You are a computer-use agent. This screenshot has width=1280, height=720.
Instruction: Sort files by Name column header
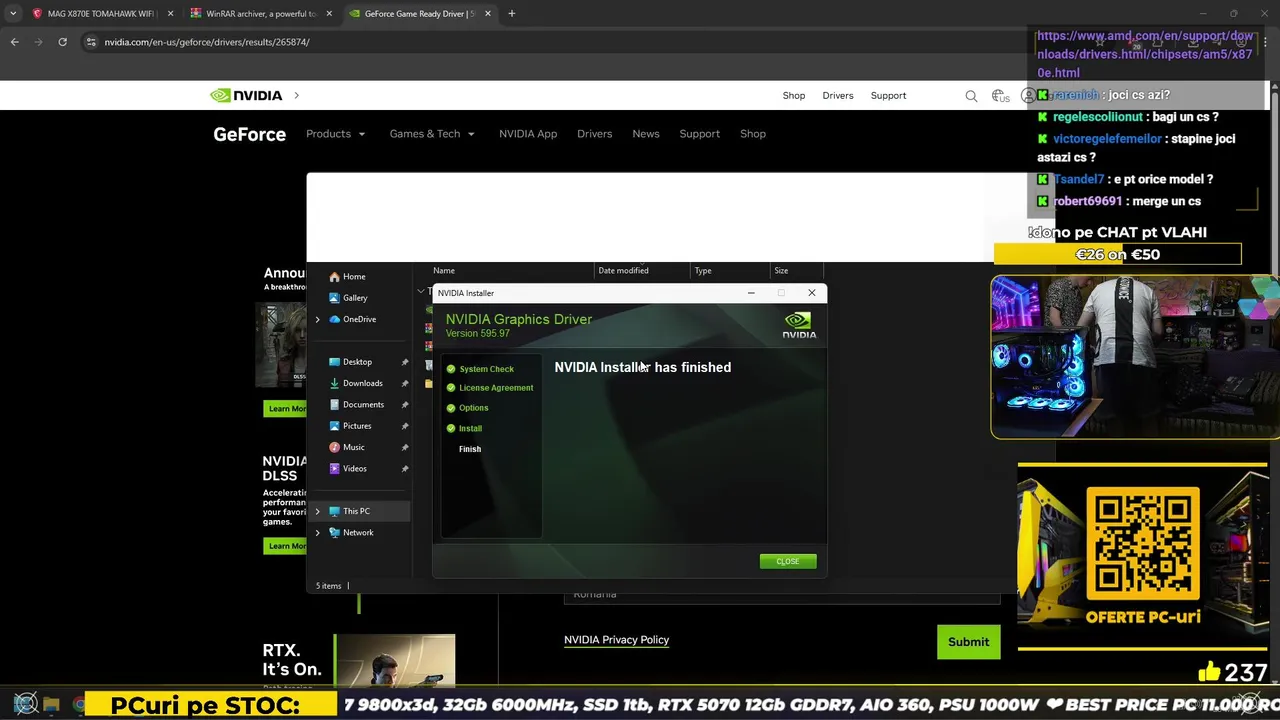pos(444,271)
